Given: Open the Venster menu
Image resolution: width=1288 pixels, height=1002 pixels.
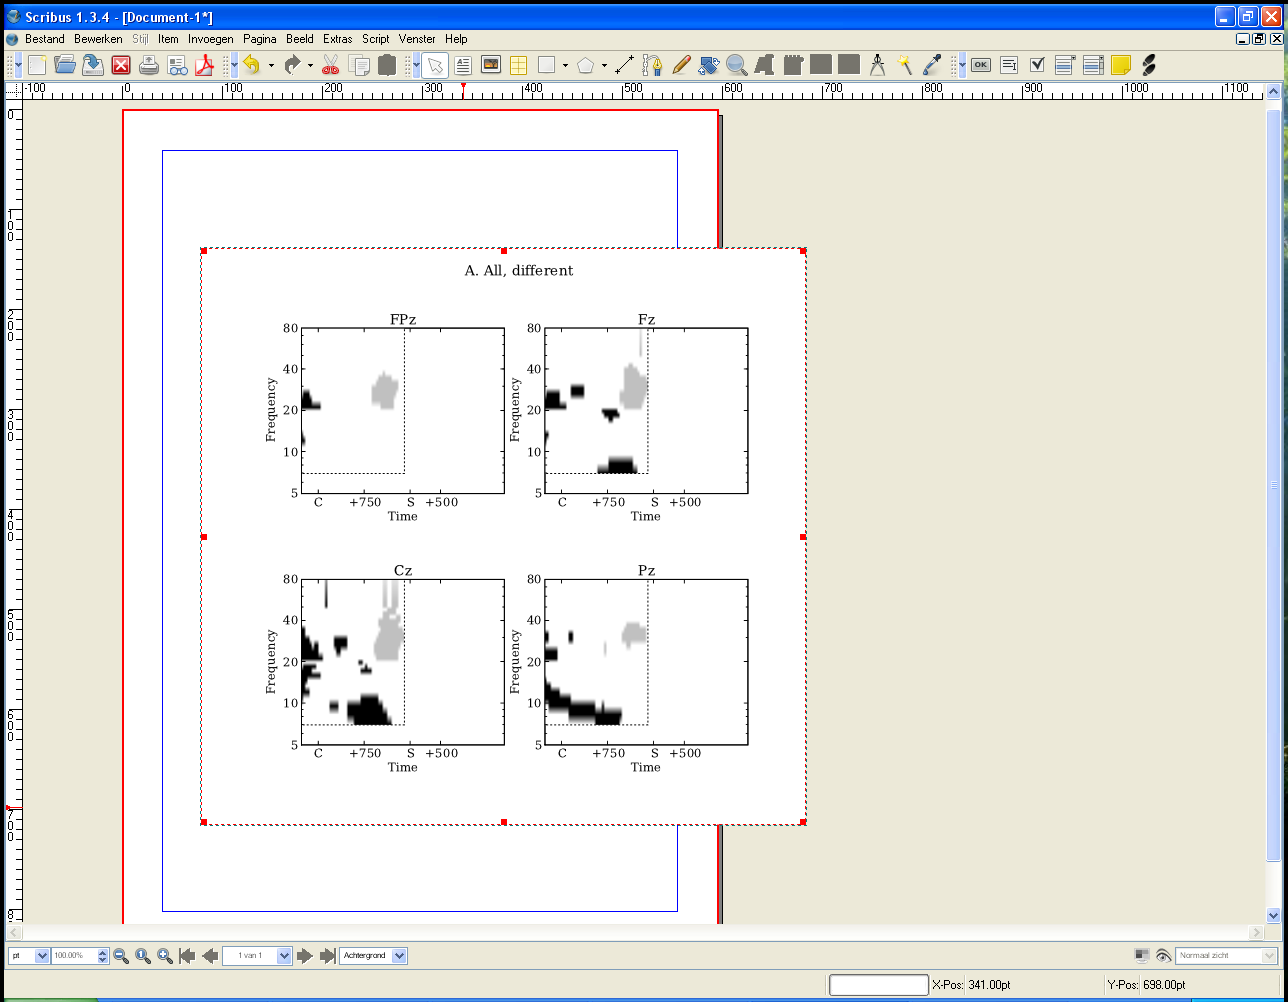Looking at the screenshot, I should [417, 39].
